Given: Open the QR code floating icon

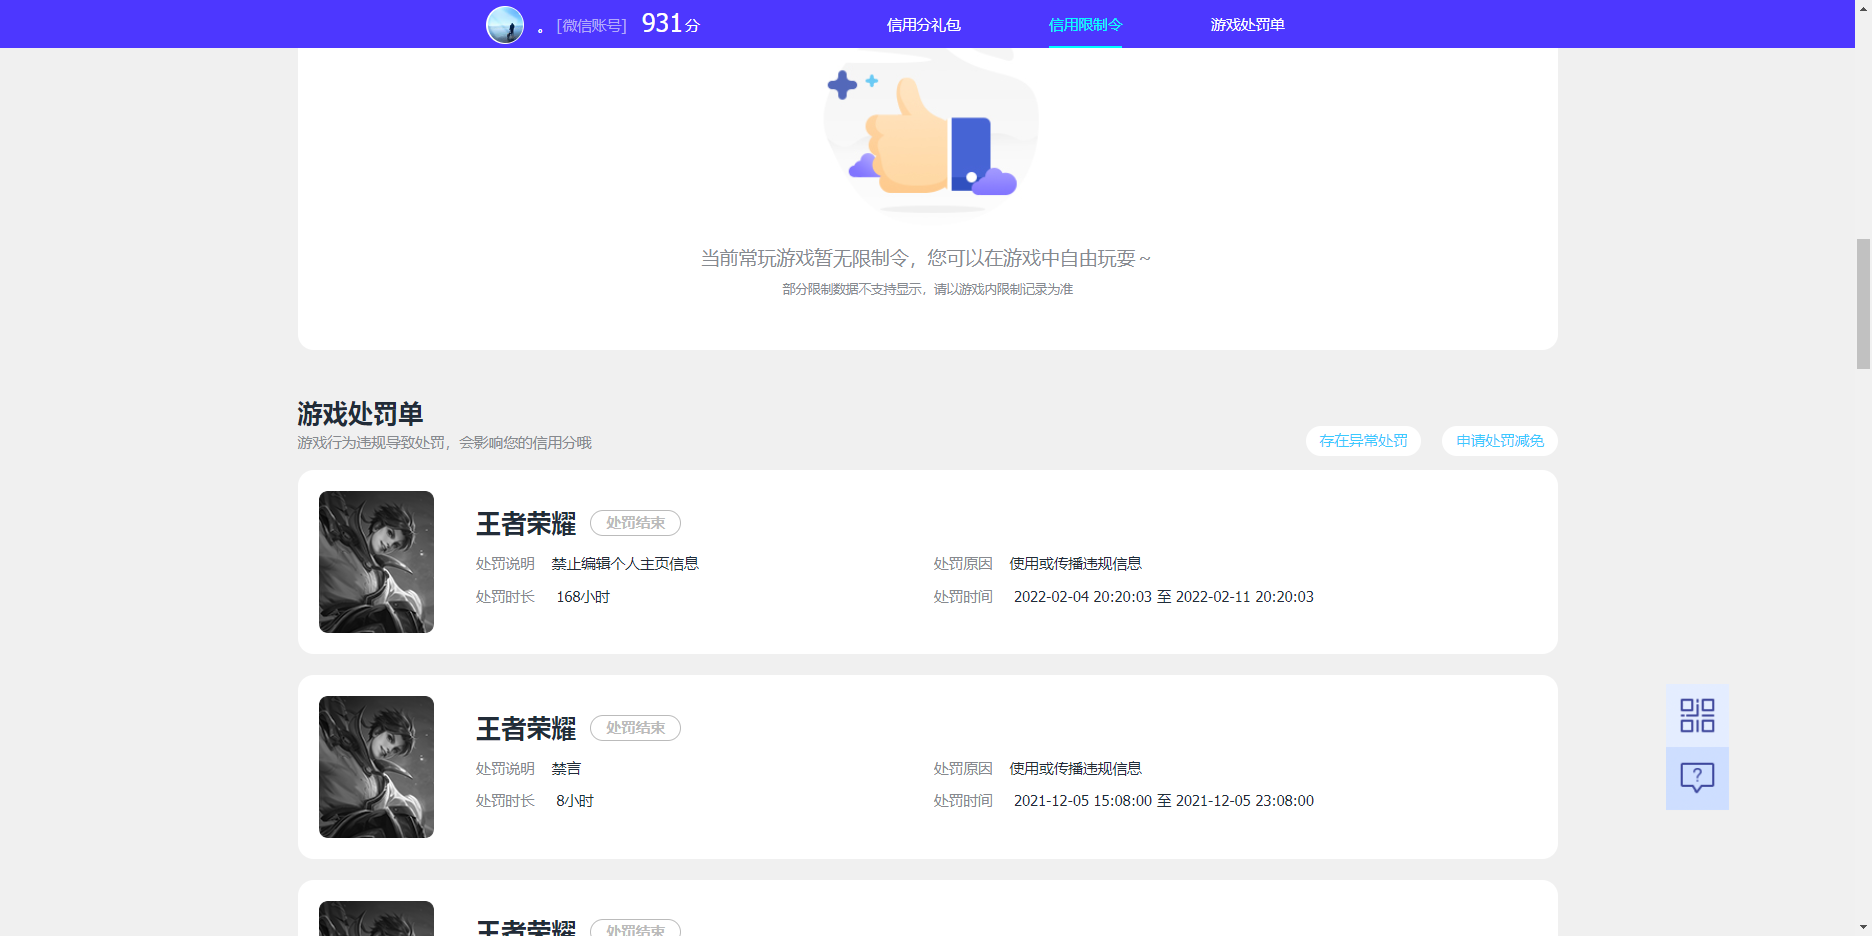Looking at the screenshot, I should coord(1697,716).
